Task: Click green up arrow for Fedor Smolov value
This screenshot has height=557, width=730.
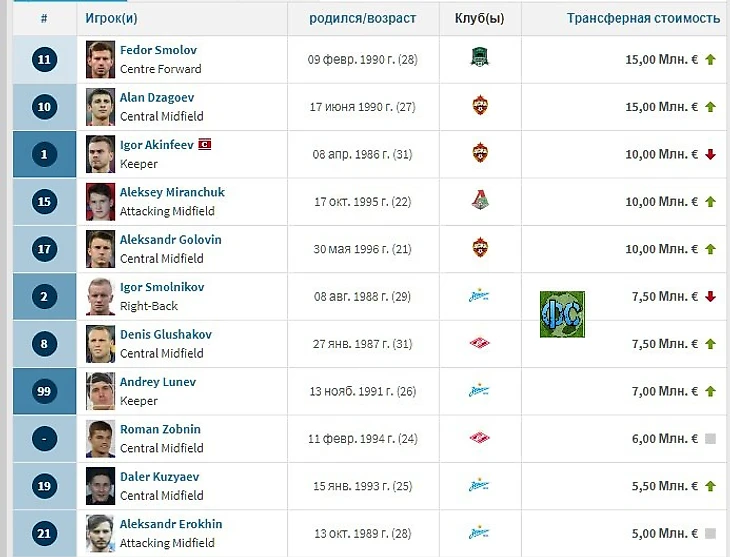Action: (x=710, y=60)
